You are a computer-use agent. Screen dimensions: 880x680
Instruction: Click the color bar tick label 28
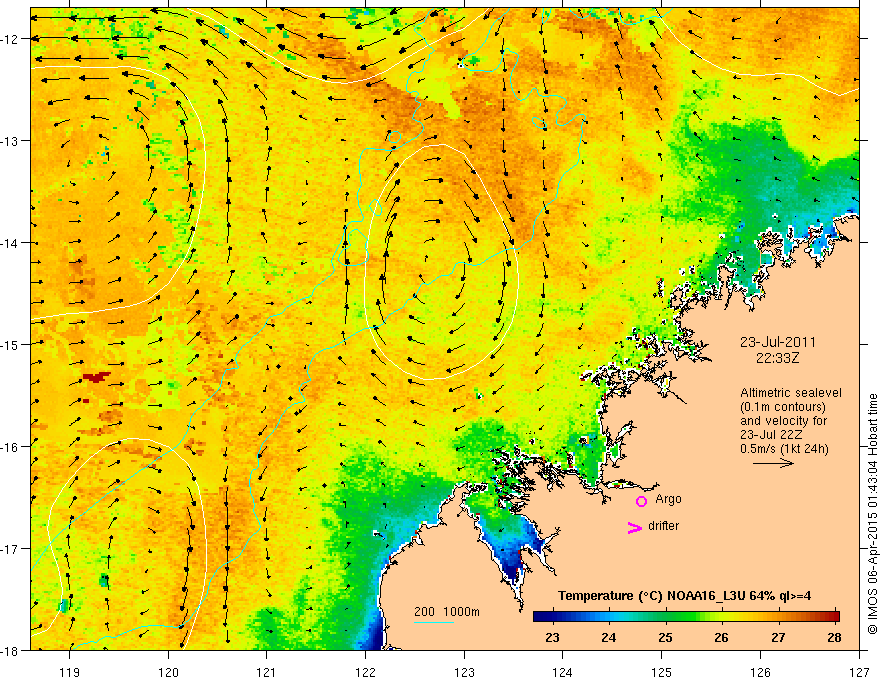[x=834, y=638]
